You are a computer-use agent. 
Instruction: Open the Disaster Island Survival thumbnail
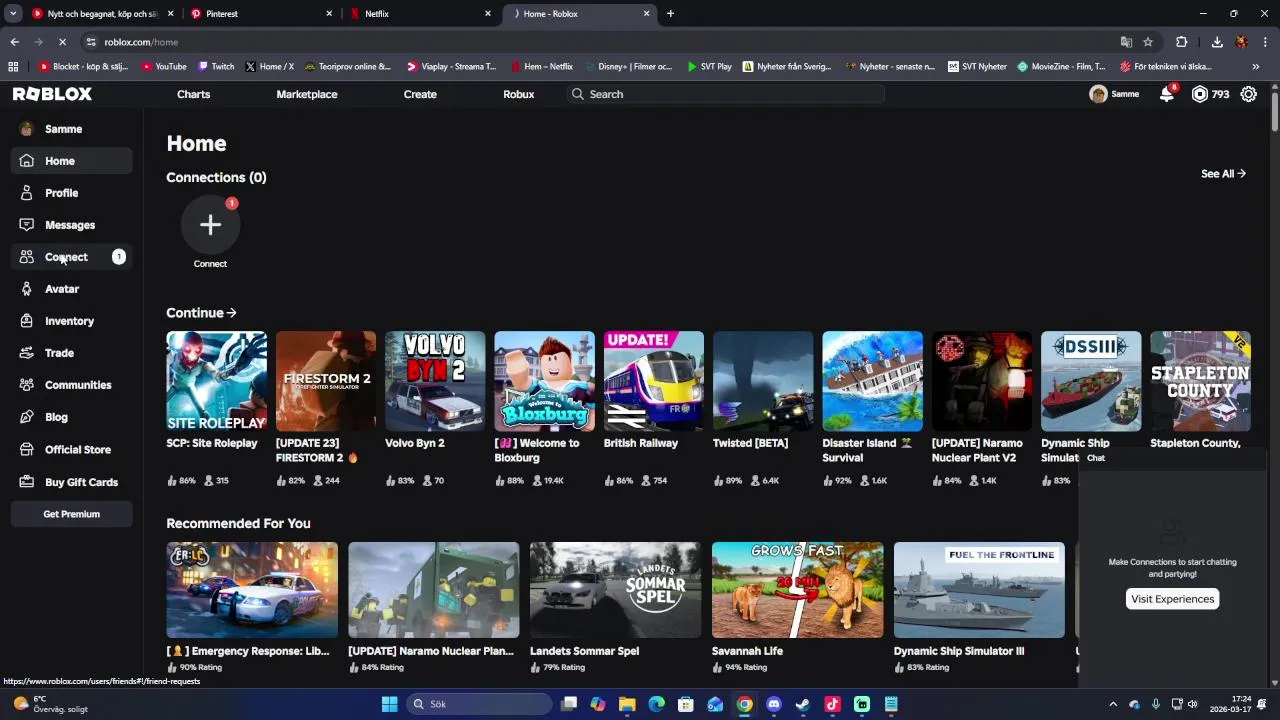(x=872, y=381)
